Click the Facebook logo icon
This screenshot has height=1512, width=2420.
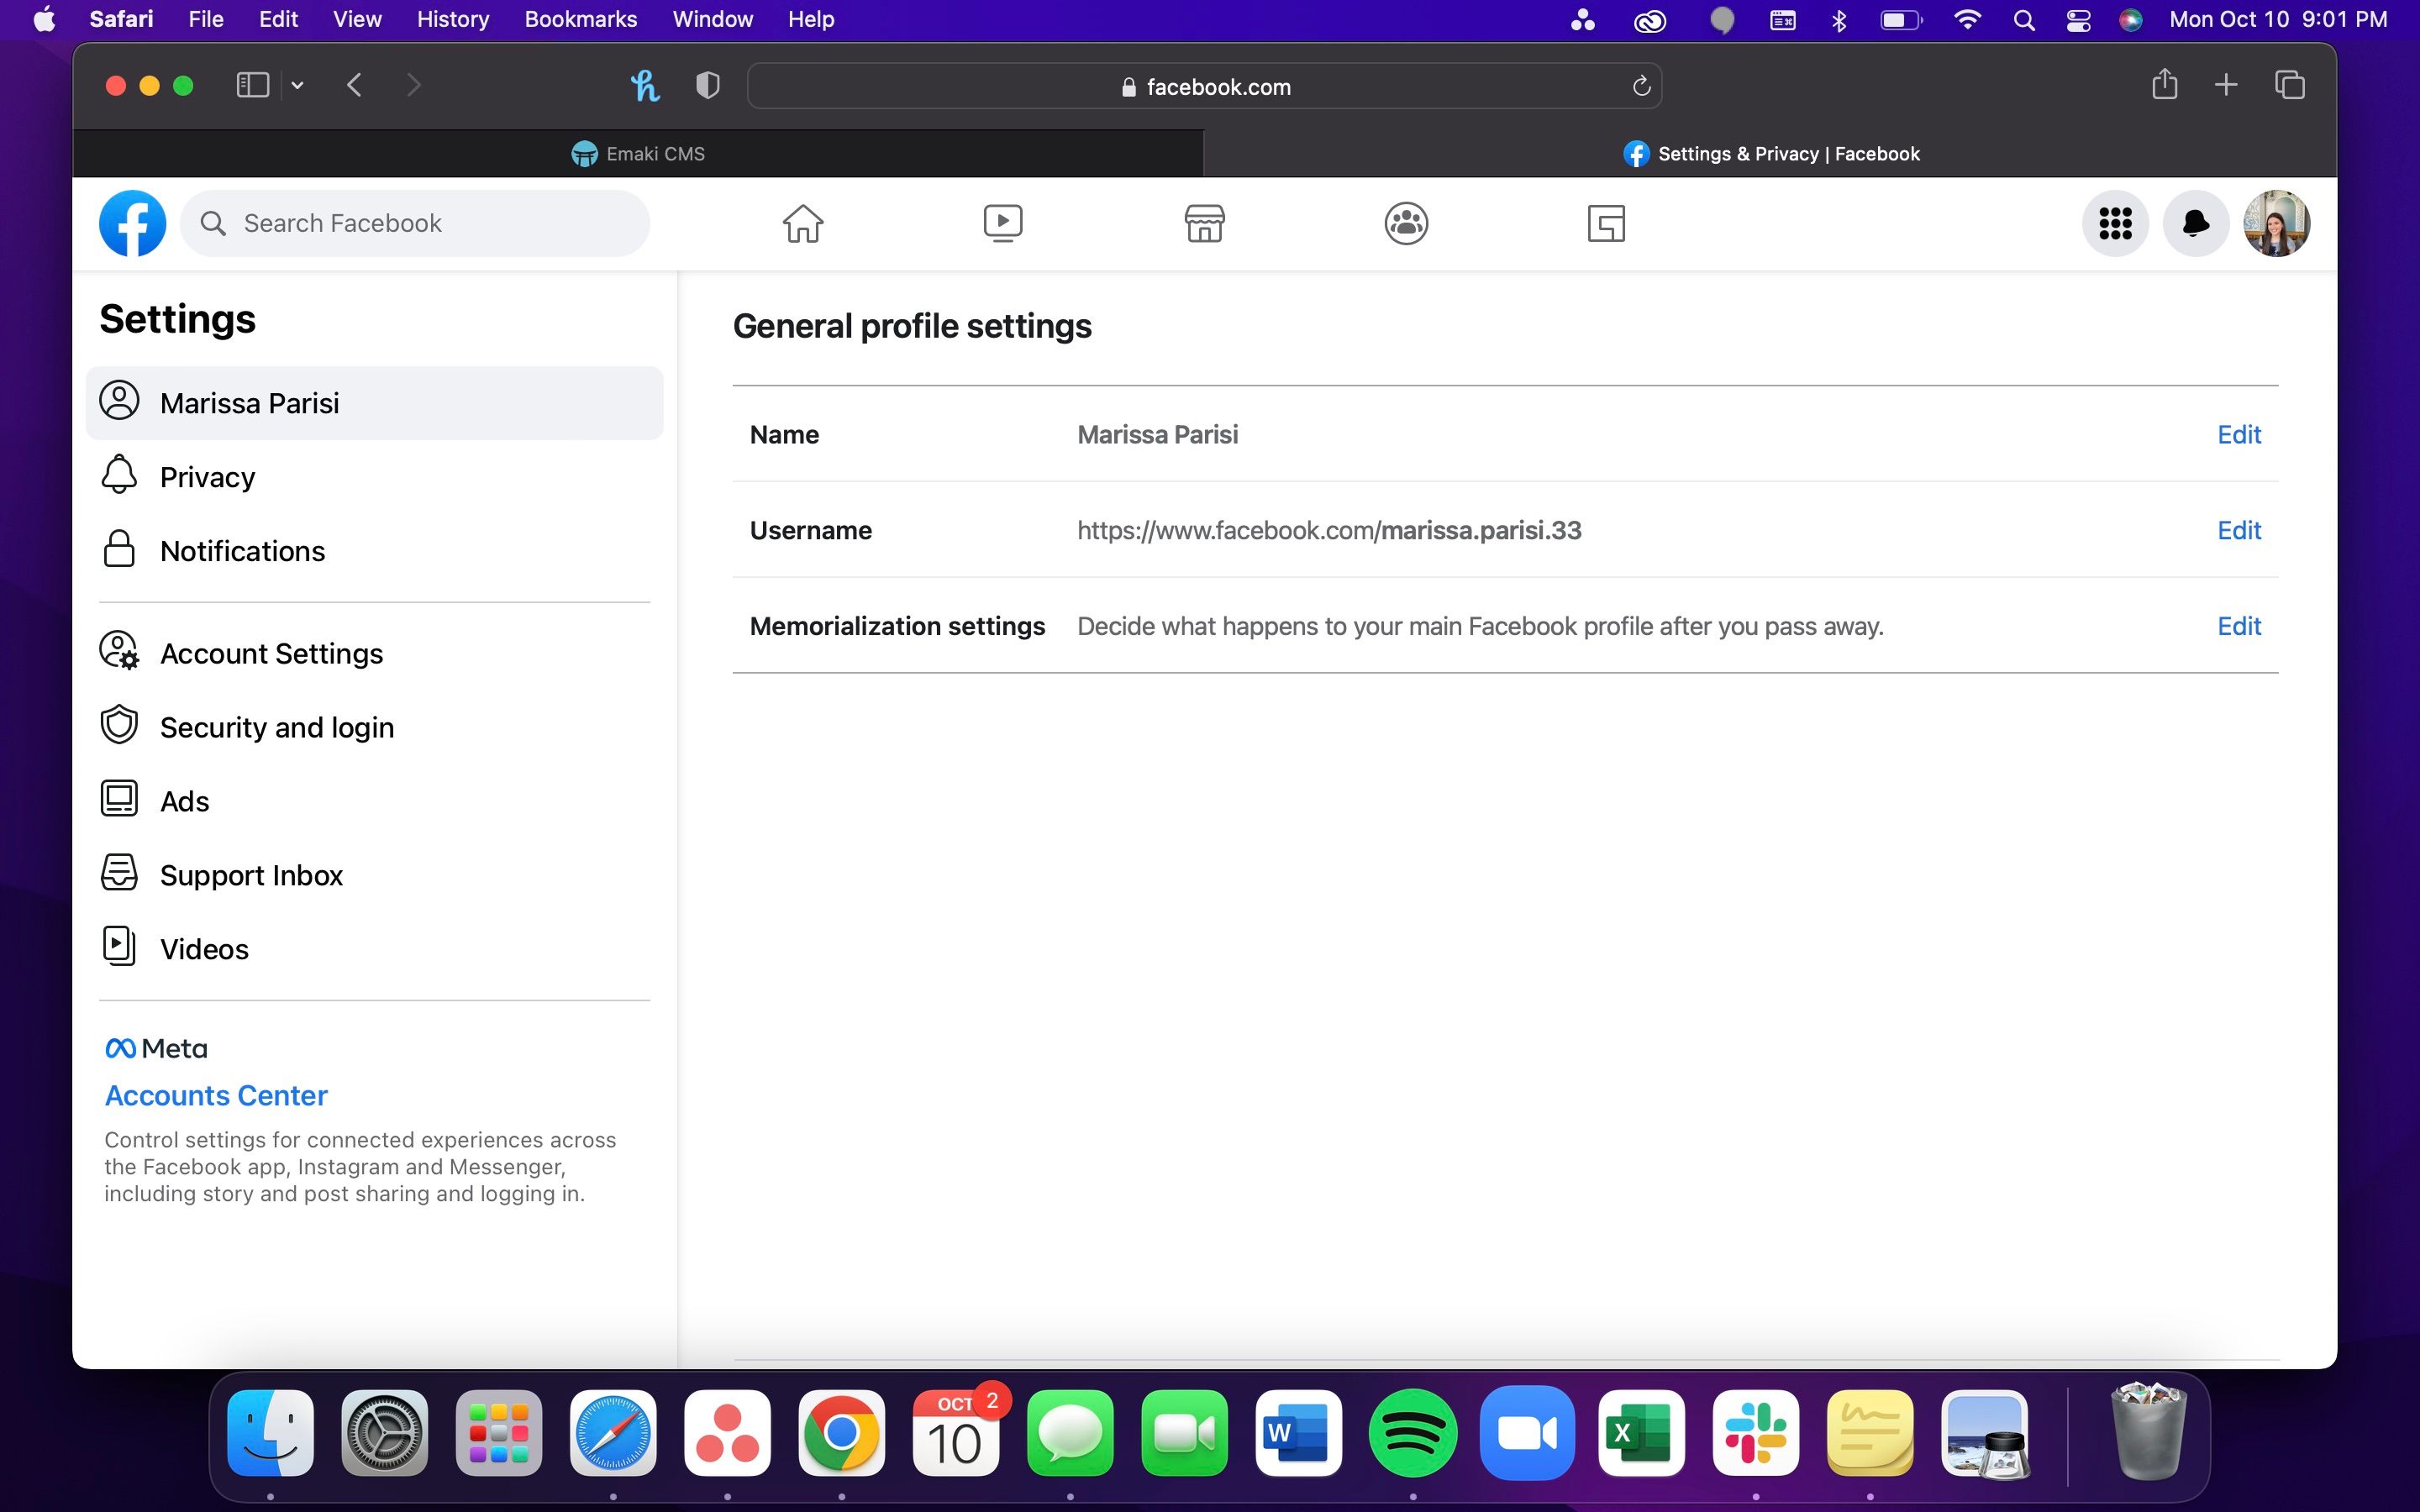134,223
